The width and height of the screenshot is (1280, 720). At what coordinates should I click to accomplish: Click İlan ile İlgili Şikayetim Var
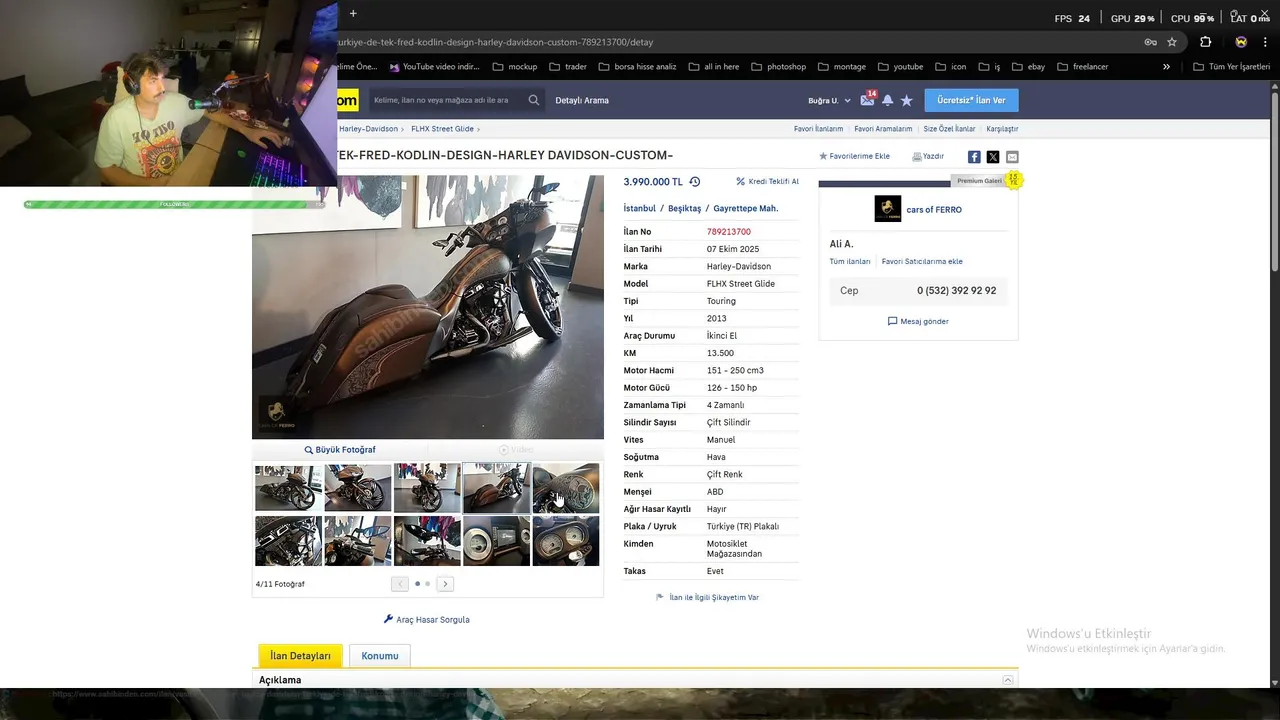(707, 597)
